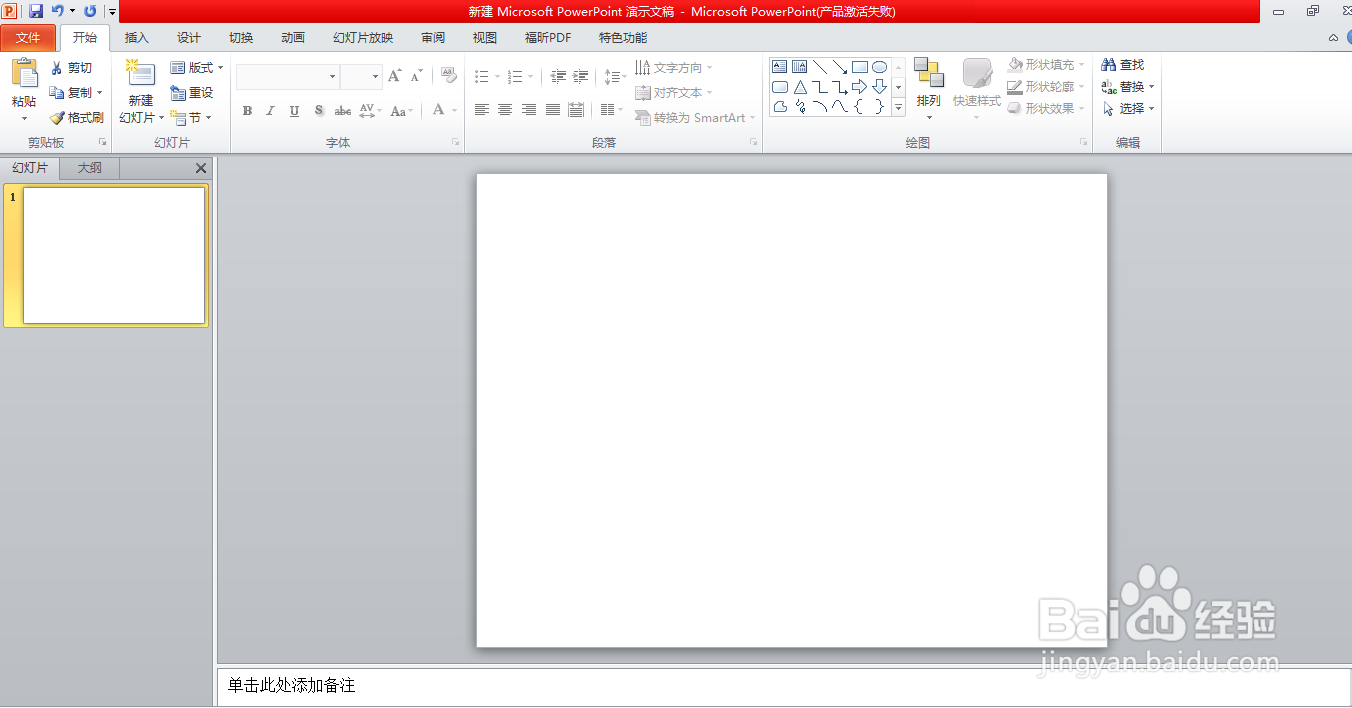The height and width of the screenshot is (708, 1352).
Task: Select the Rectangle shape
Action: pos(859,67)
